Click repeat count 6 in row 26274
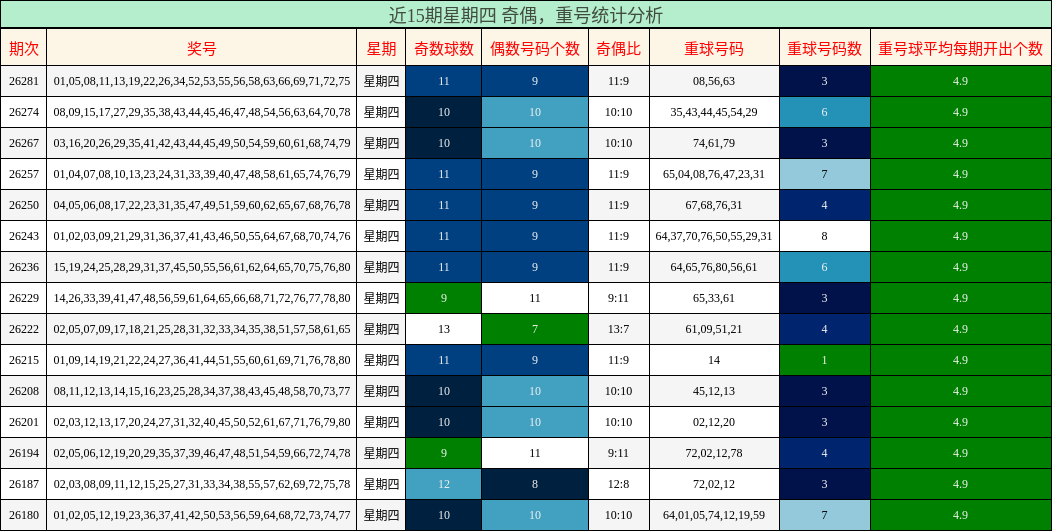 point(825,112)
